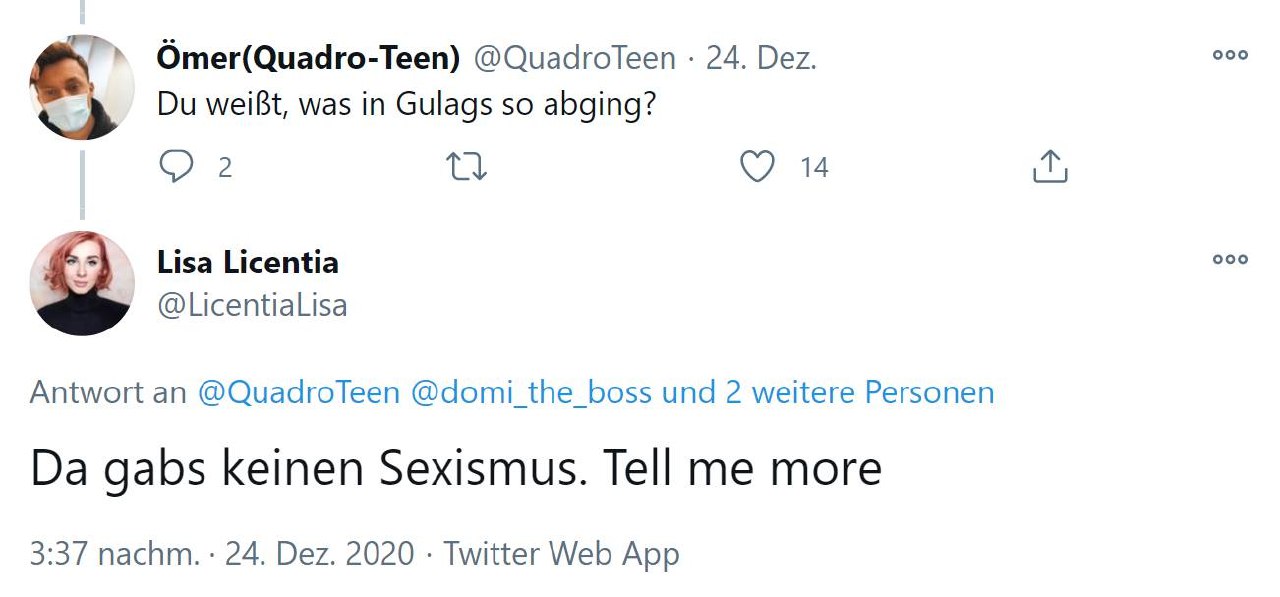This screenshot has width=1280, height=597.
Task: Click the reply icon on Ömer's tweet
Action: (x=176, y=167)
